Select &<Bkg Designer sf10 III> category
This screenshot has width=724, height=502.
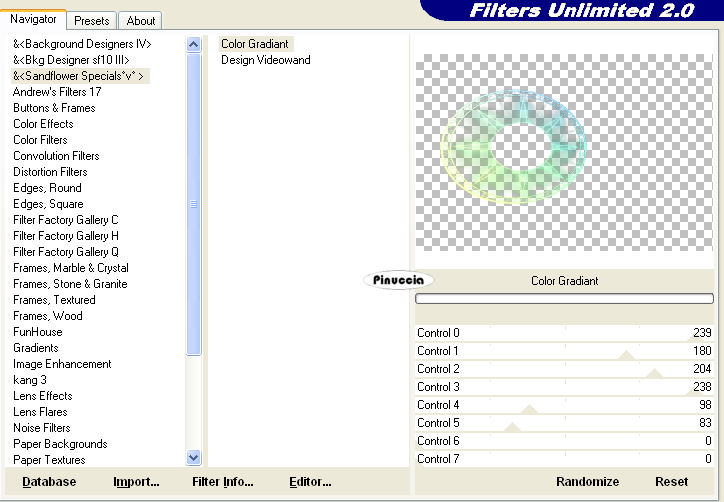pyautogui.click(x=71, y=60)
